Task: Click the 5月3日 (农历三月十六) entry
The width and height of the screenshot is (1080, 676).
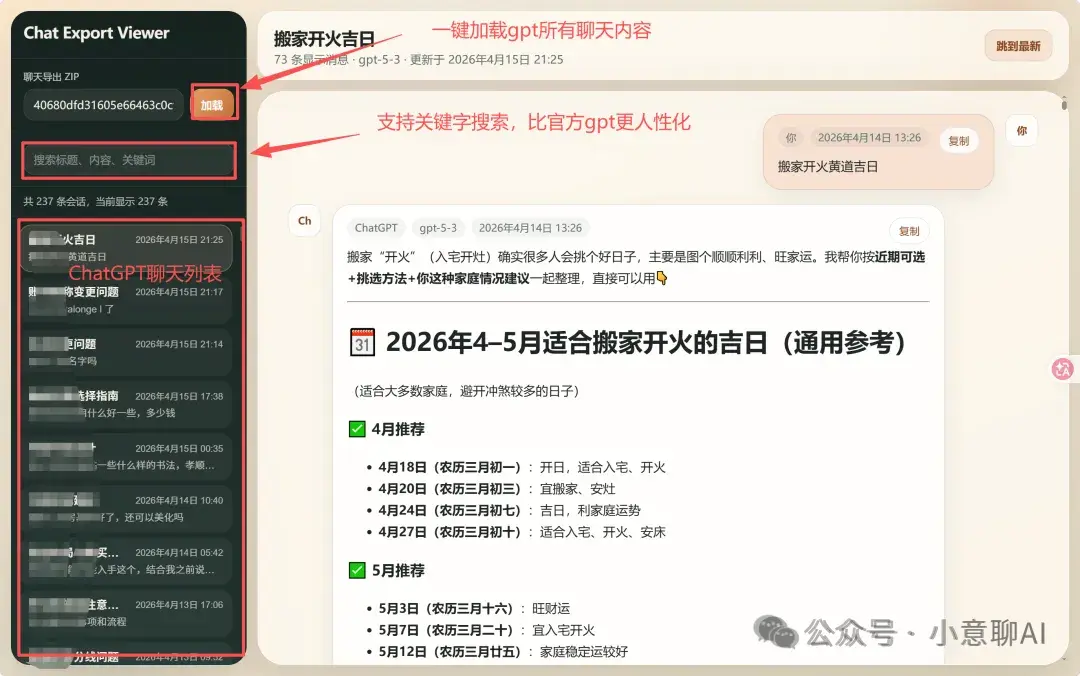Action: click(x=474, y=608)
